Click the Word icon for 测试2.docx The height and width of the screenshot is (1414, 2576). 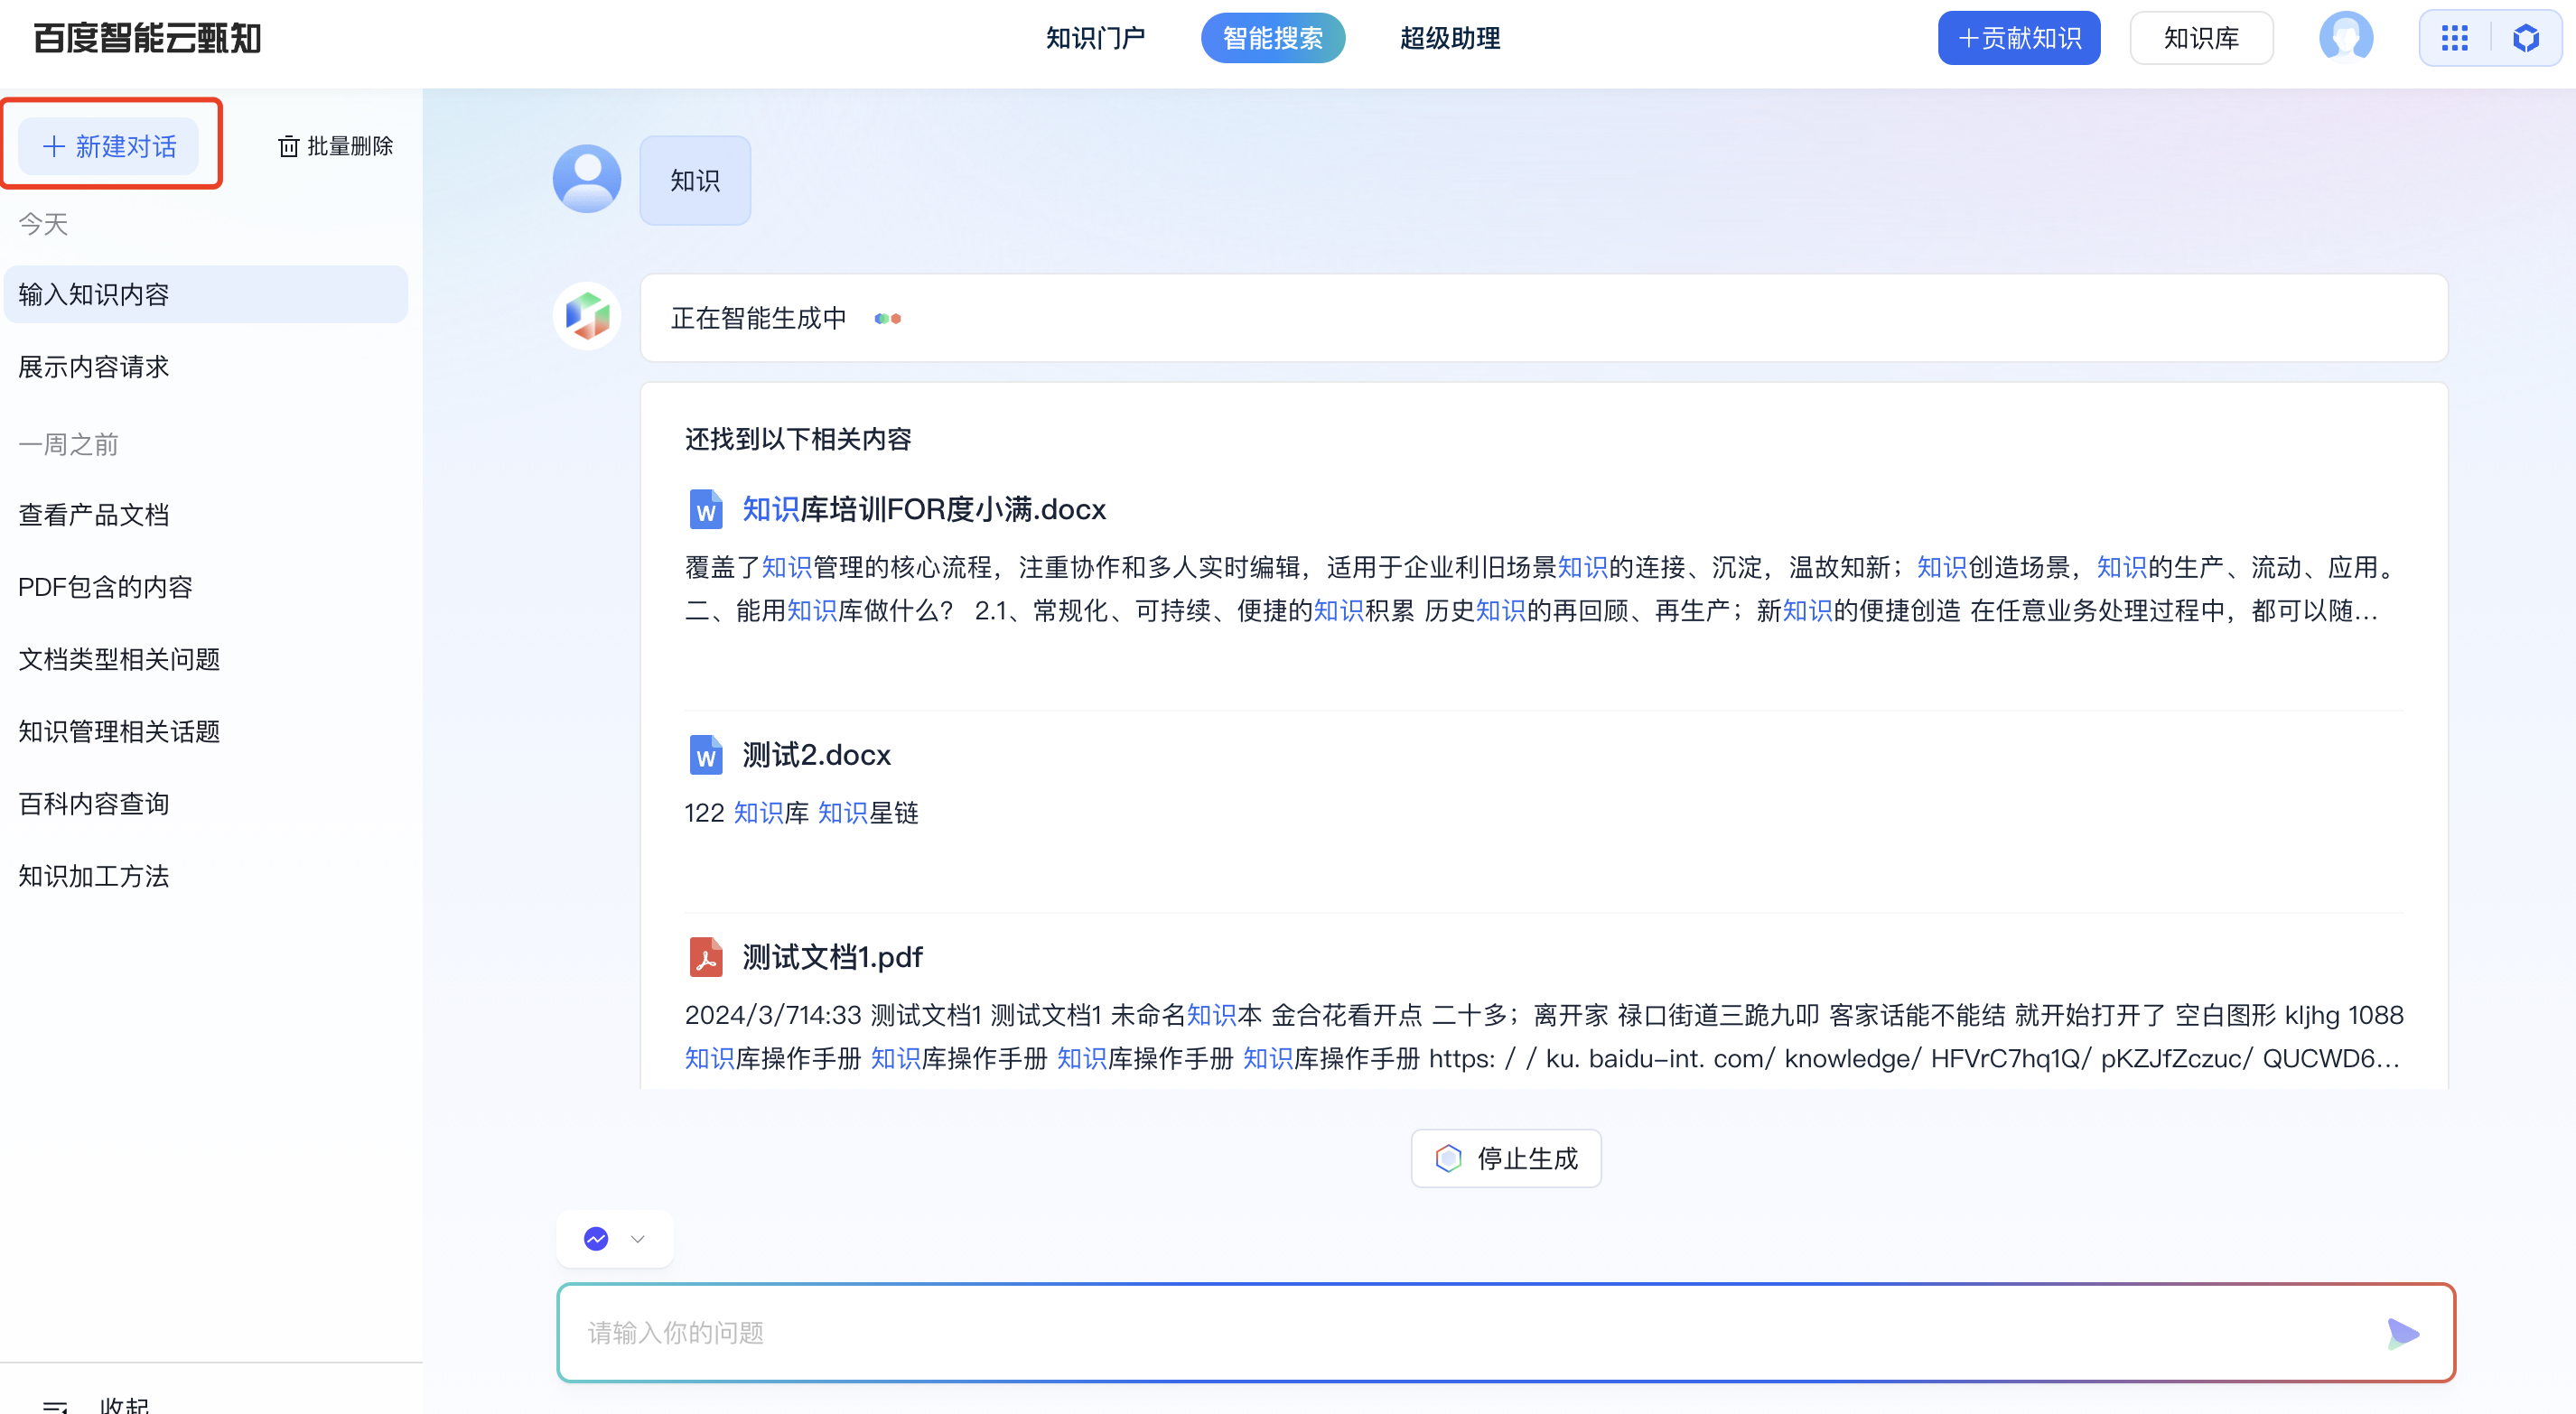click(x=705, y=754)
